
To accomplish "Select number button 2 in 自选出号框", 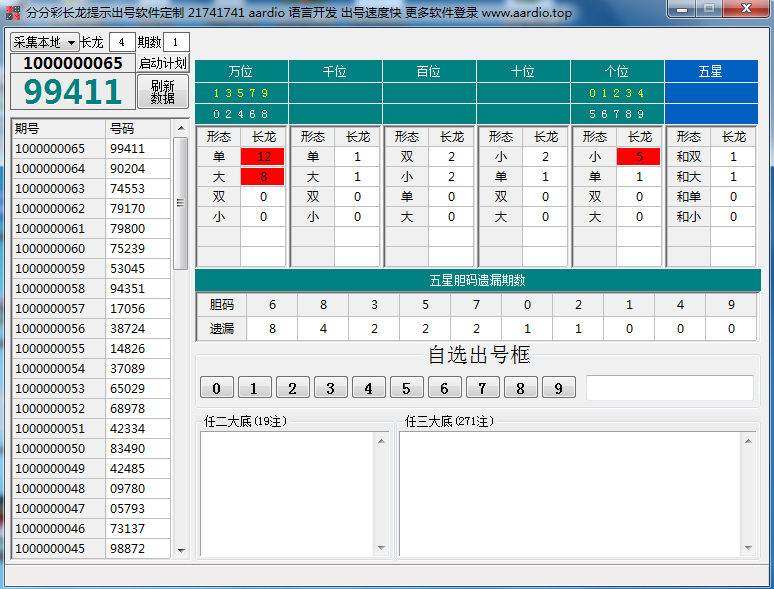I will pos(293,388).
